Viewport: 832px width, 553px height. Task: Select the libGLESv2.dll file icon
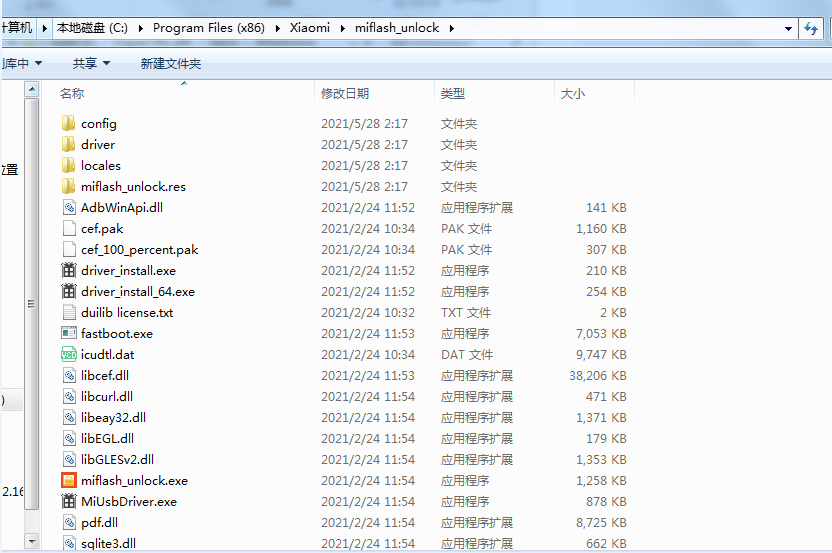69,459
